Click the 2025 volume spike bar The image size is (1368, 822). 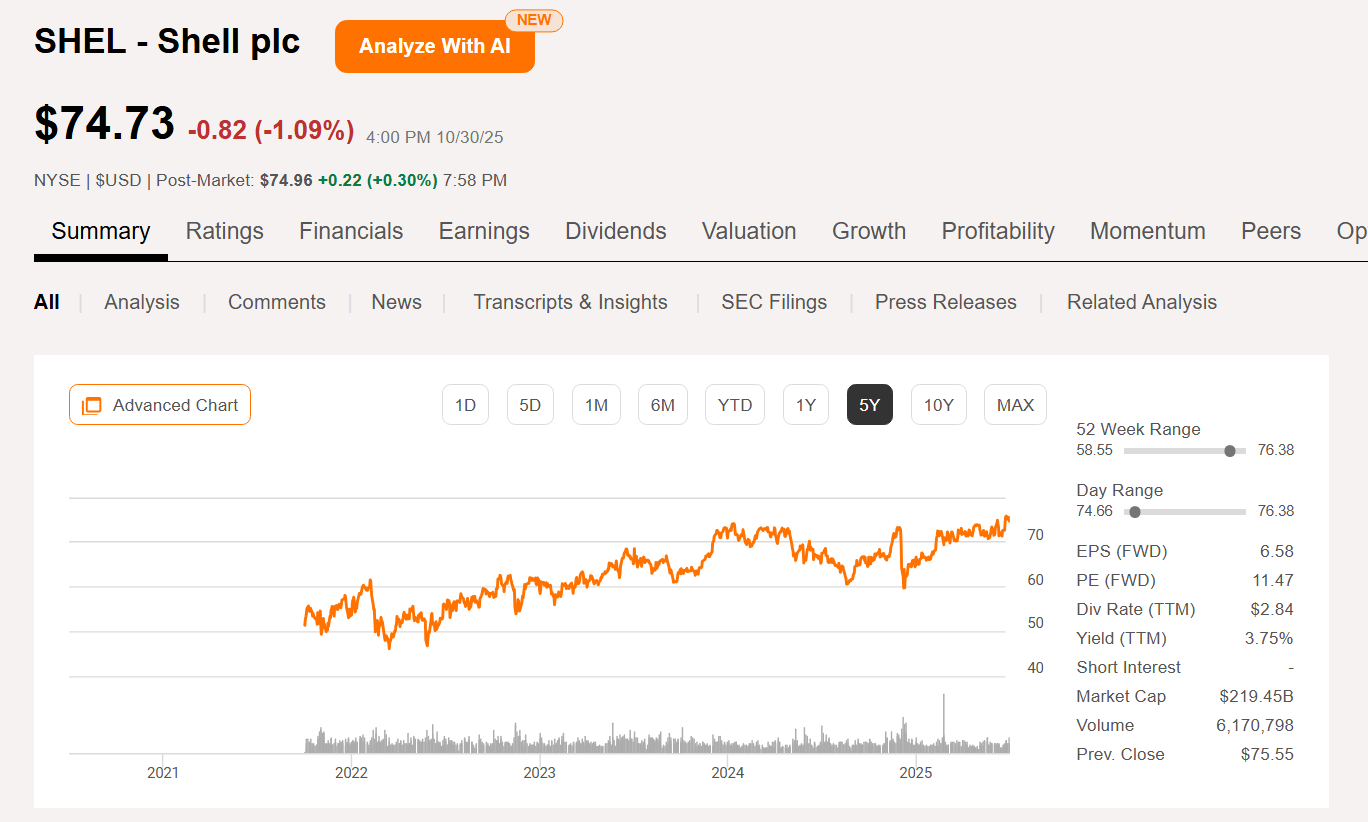[x=943, y=720]
